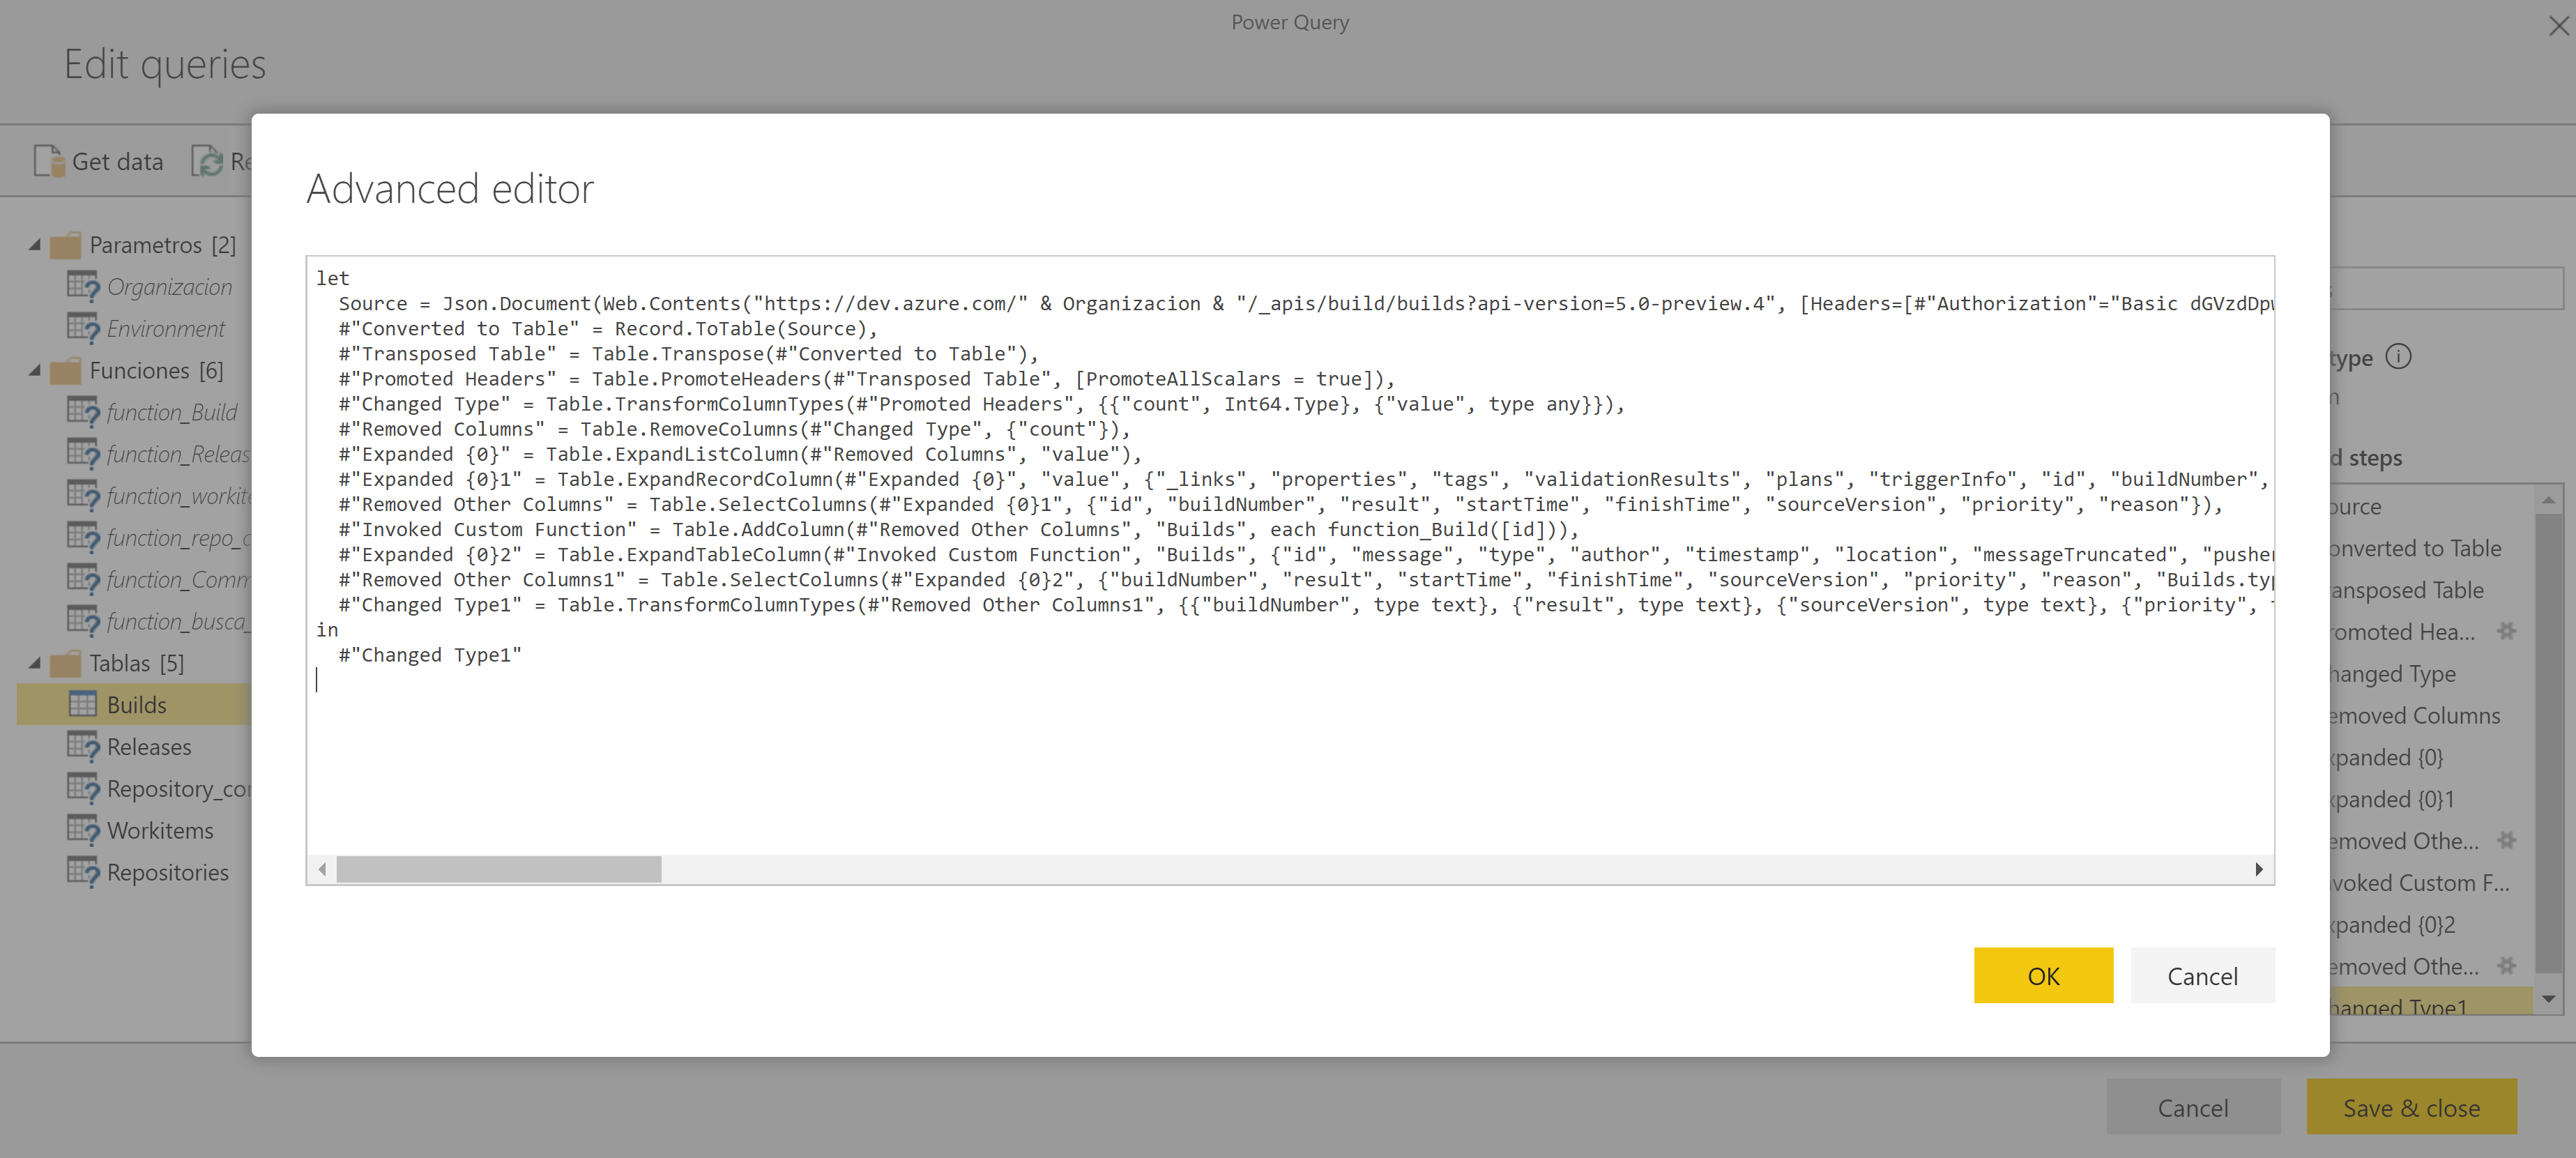The height and width of the screenshot is (1158, 2576).
Task: Click the Funciones folder icon
Action: [x=66, y=371]
